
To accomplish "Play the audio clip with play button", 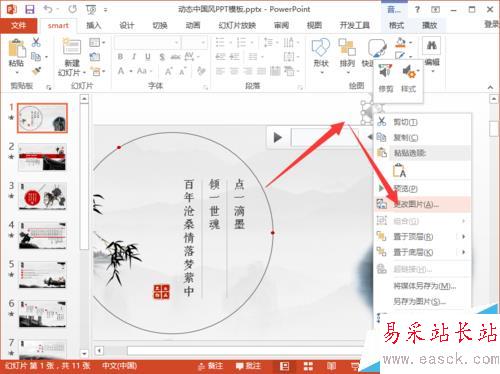I will pyautogui.click(x=278, y=137).
